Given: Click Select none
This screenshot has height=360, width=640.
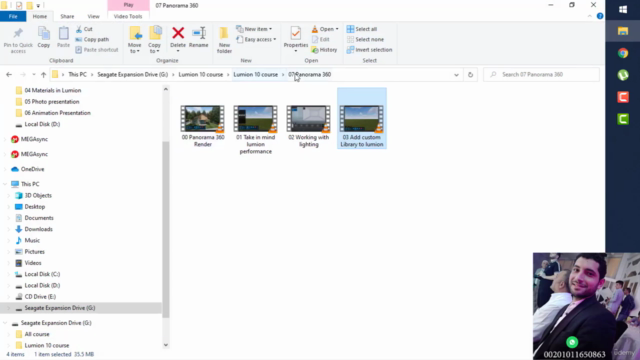Looking at the screenshot, I should [365, 39].
